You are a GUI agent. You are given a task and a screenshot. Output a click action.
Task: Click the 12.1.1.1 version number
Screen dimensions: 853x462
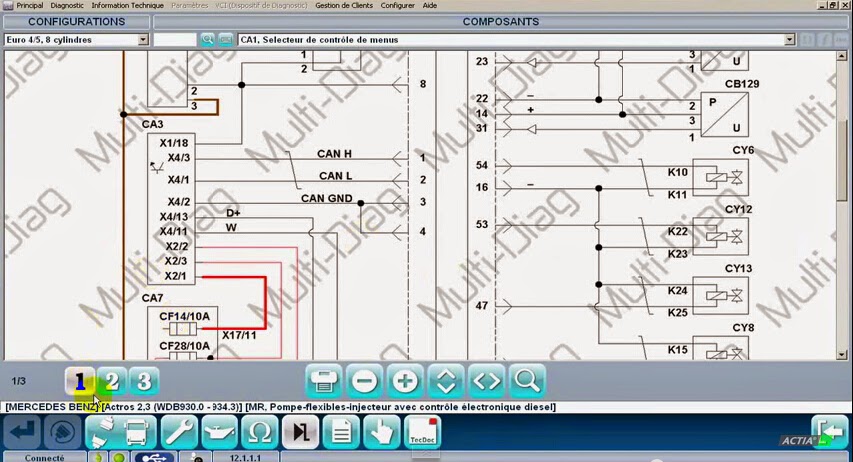245,458
